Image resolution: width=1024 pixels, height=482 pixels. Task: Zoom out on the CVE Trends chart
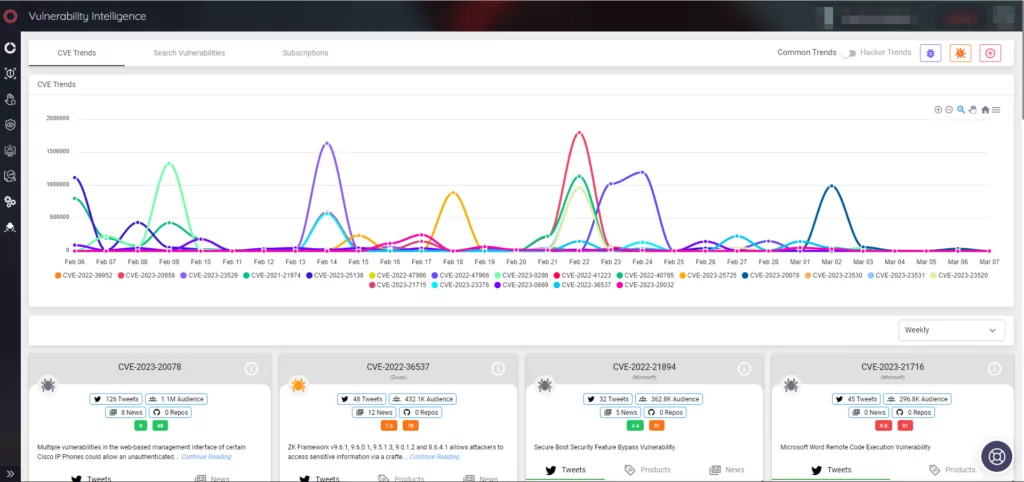(x=950, y=110)
